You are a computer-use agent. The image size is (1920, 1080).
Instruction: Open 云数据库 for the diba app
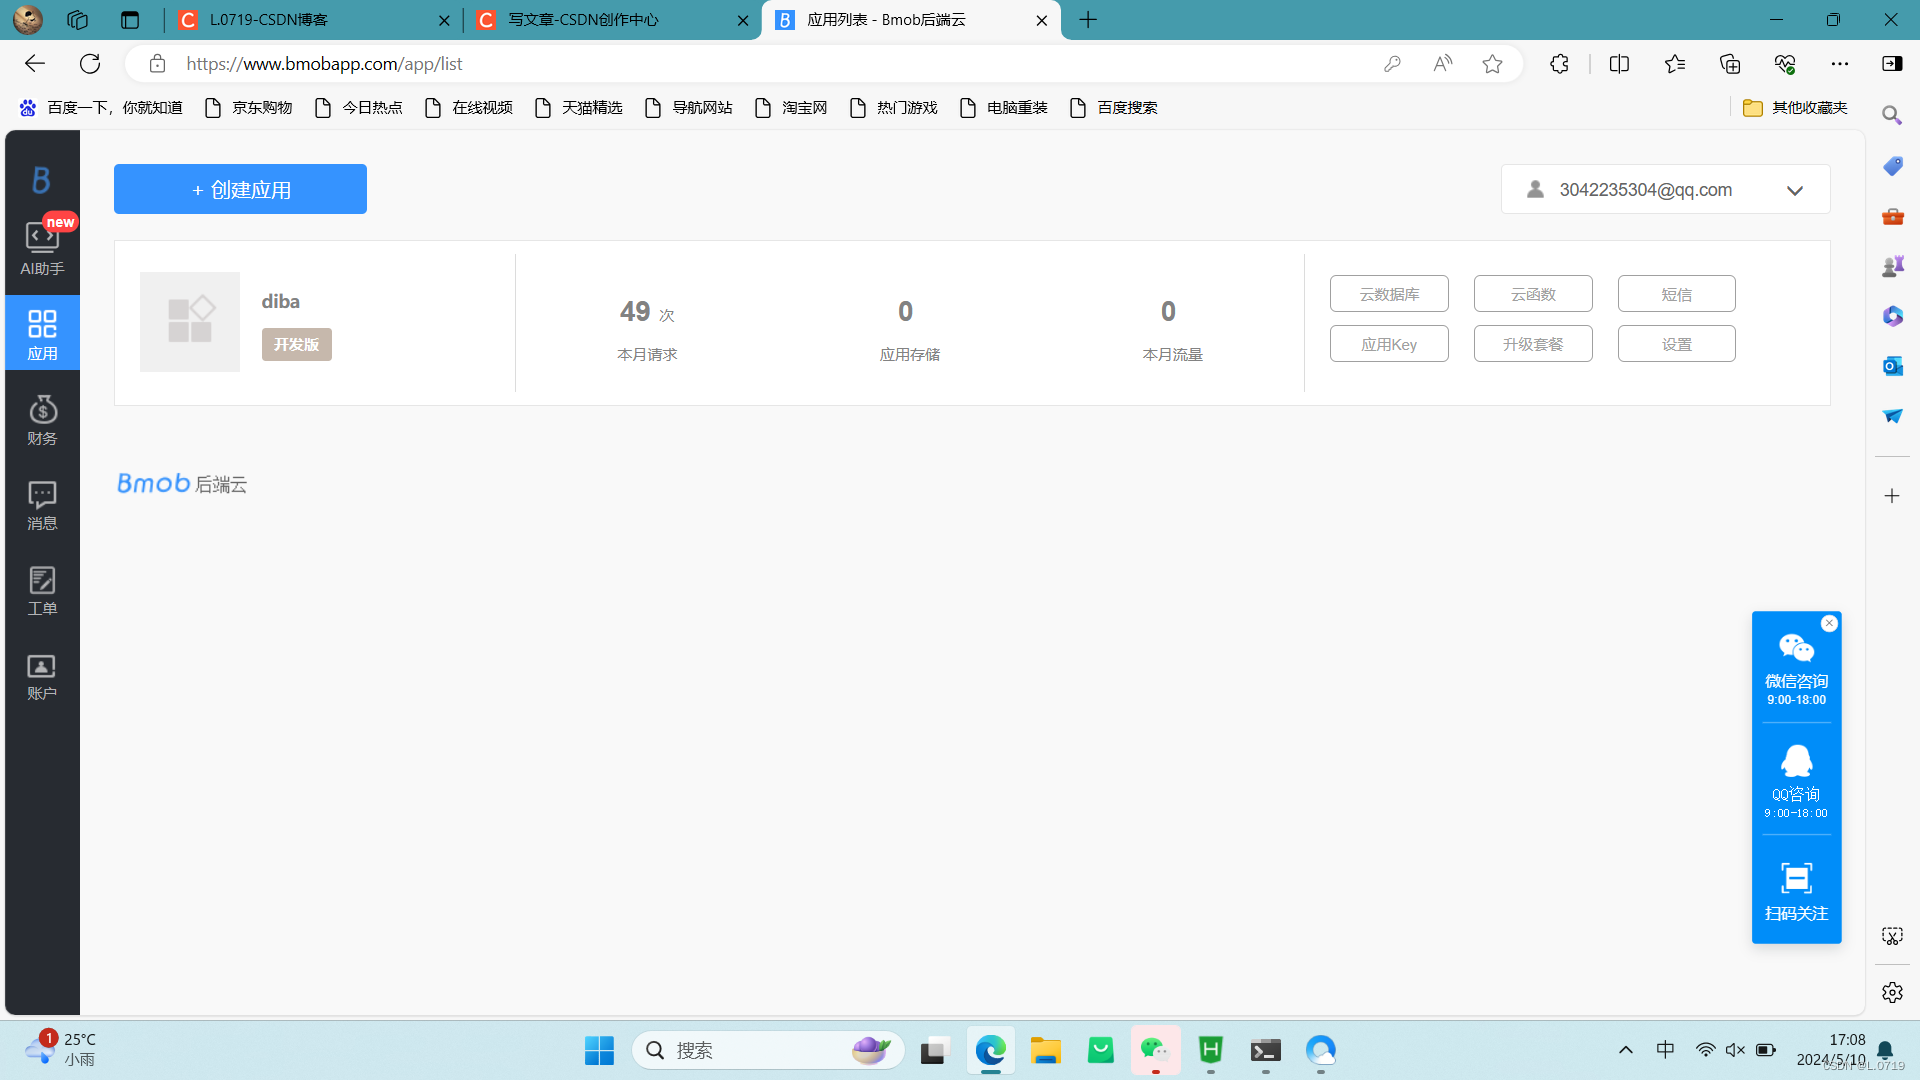point(1389,293)
